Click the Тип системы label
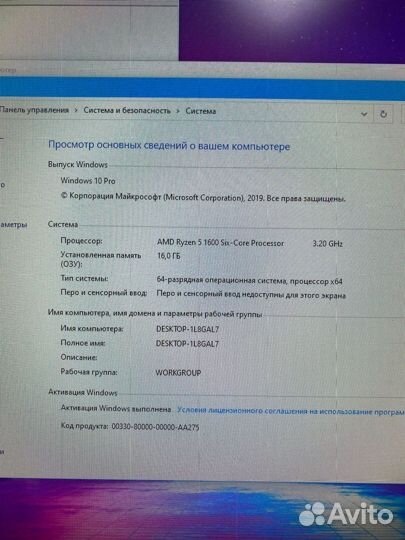The image size is (405, 540). [x=84, y=278]
